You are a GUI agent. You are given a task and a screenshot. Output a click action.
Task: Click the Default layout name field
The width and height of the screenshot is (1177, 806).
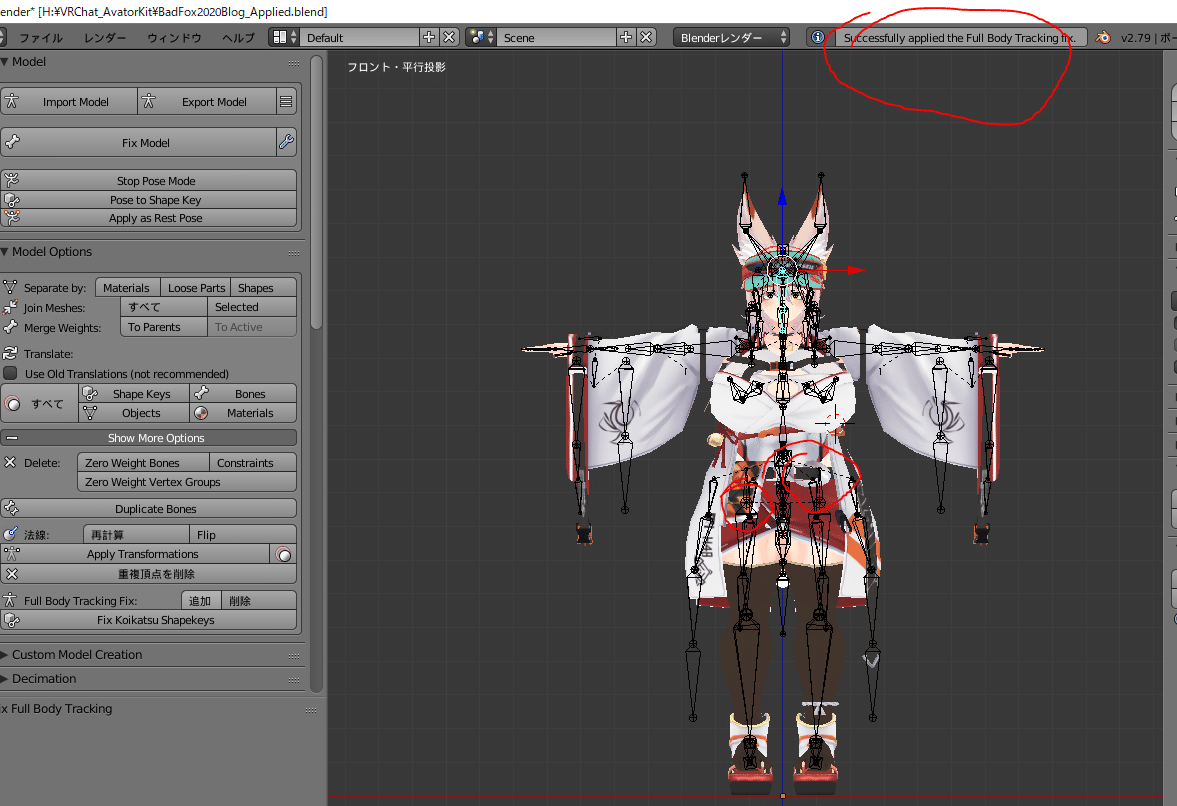coord(359,38)
